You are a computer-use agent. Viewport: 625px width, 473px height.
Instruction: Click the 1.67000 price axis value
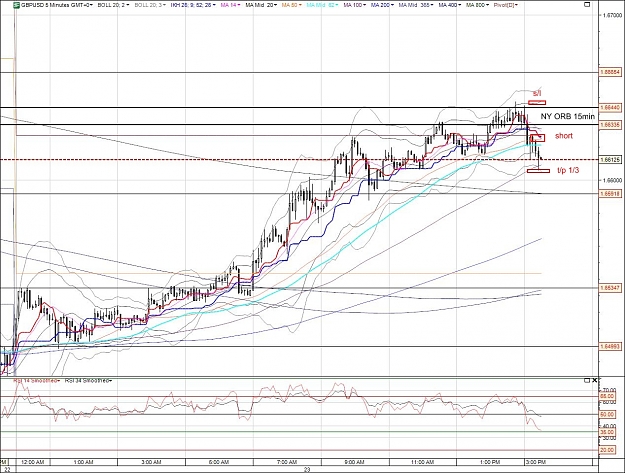coord(613,16)
